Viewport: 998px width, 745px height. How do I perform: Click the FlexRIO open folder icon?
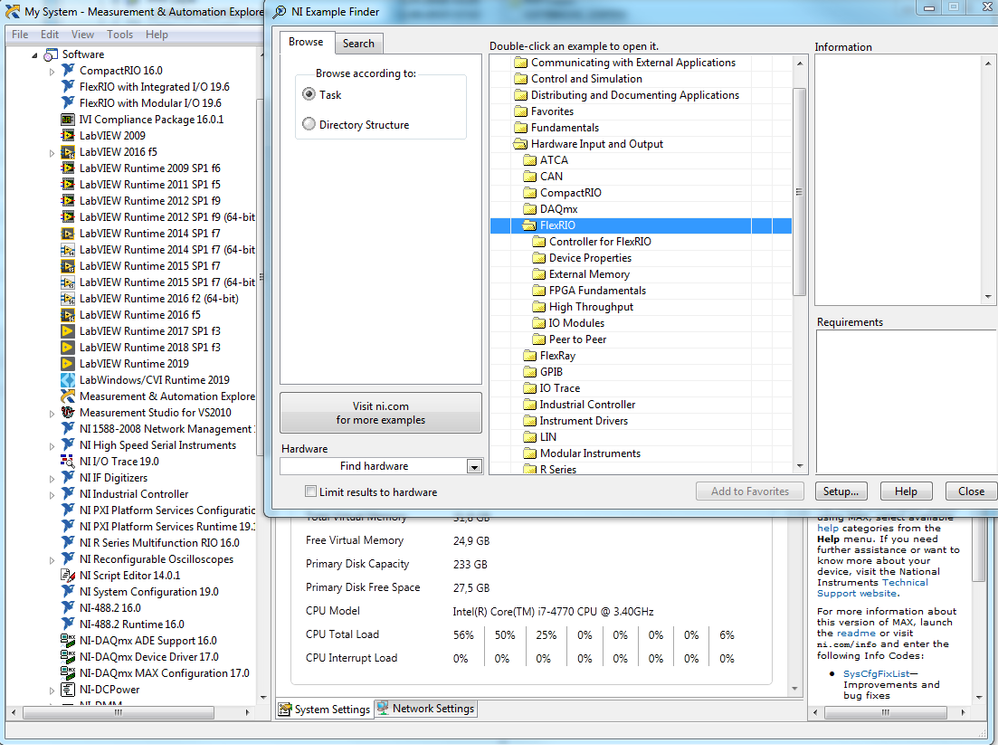click(529, 225)
